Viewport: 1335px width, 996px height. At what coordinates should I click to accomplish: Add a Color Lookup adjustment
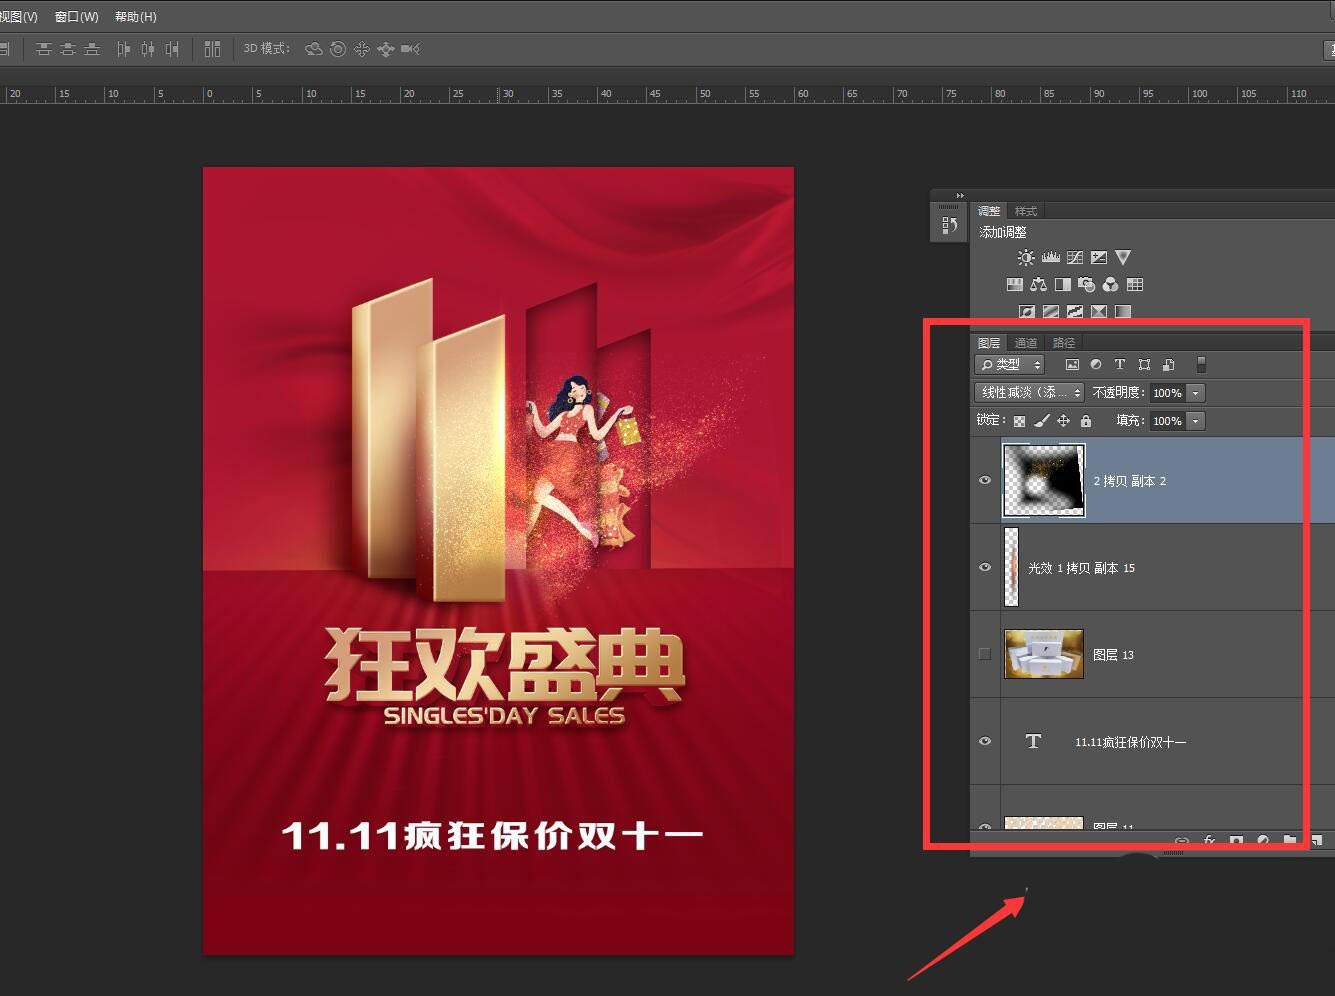pyautogui.click(x=1135, y=285)
